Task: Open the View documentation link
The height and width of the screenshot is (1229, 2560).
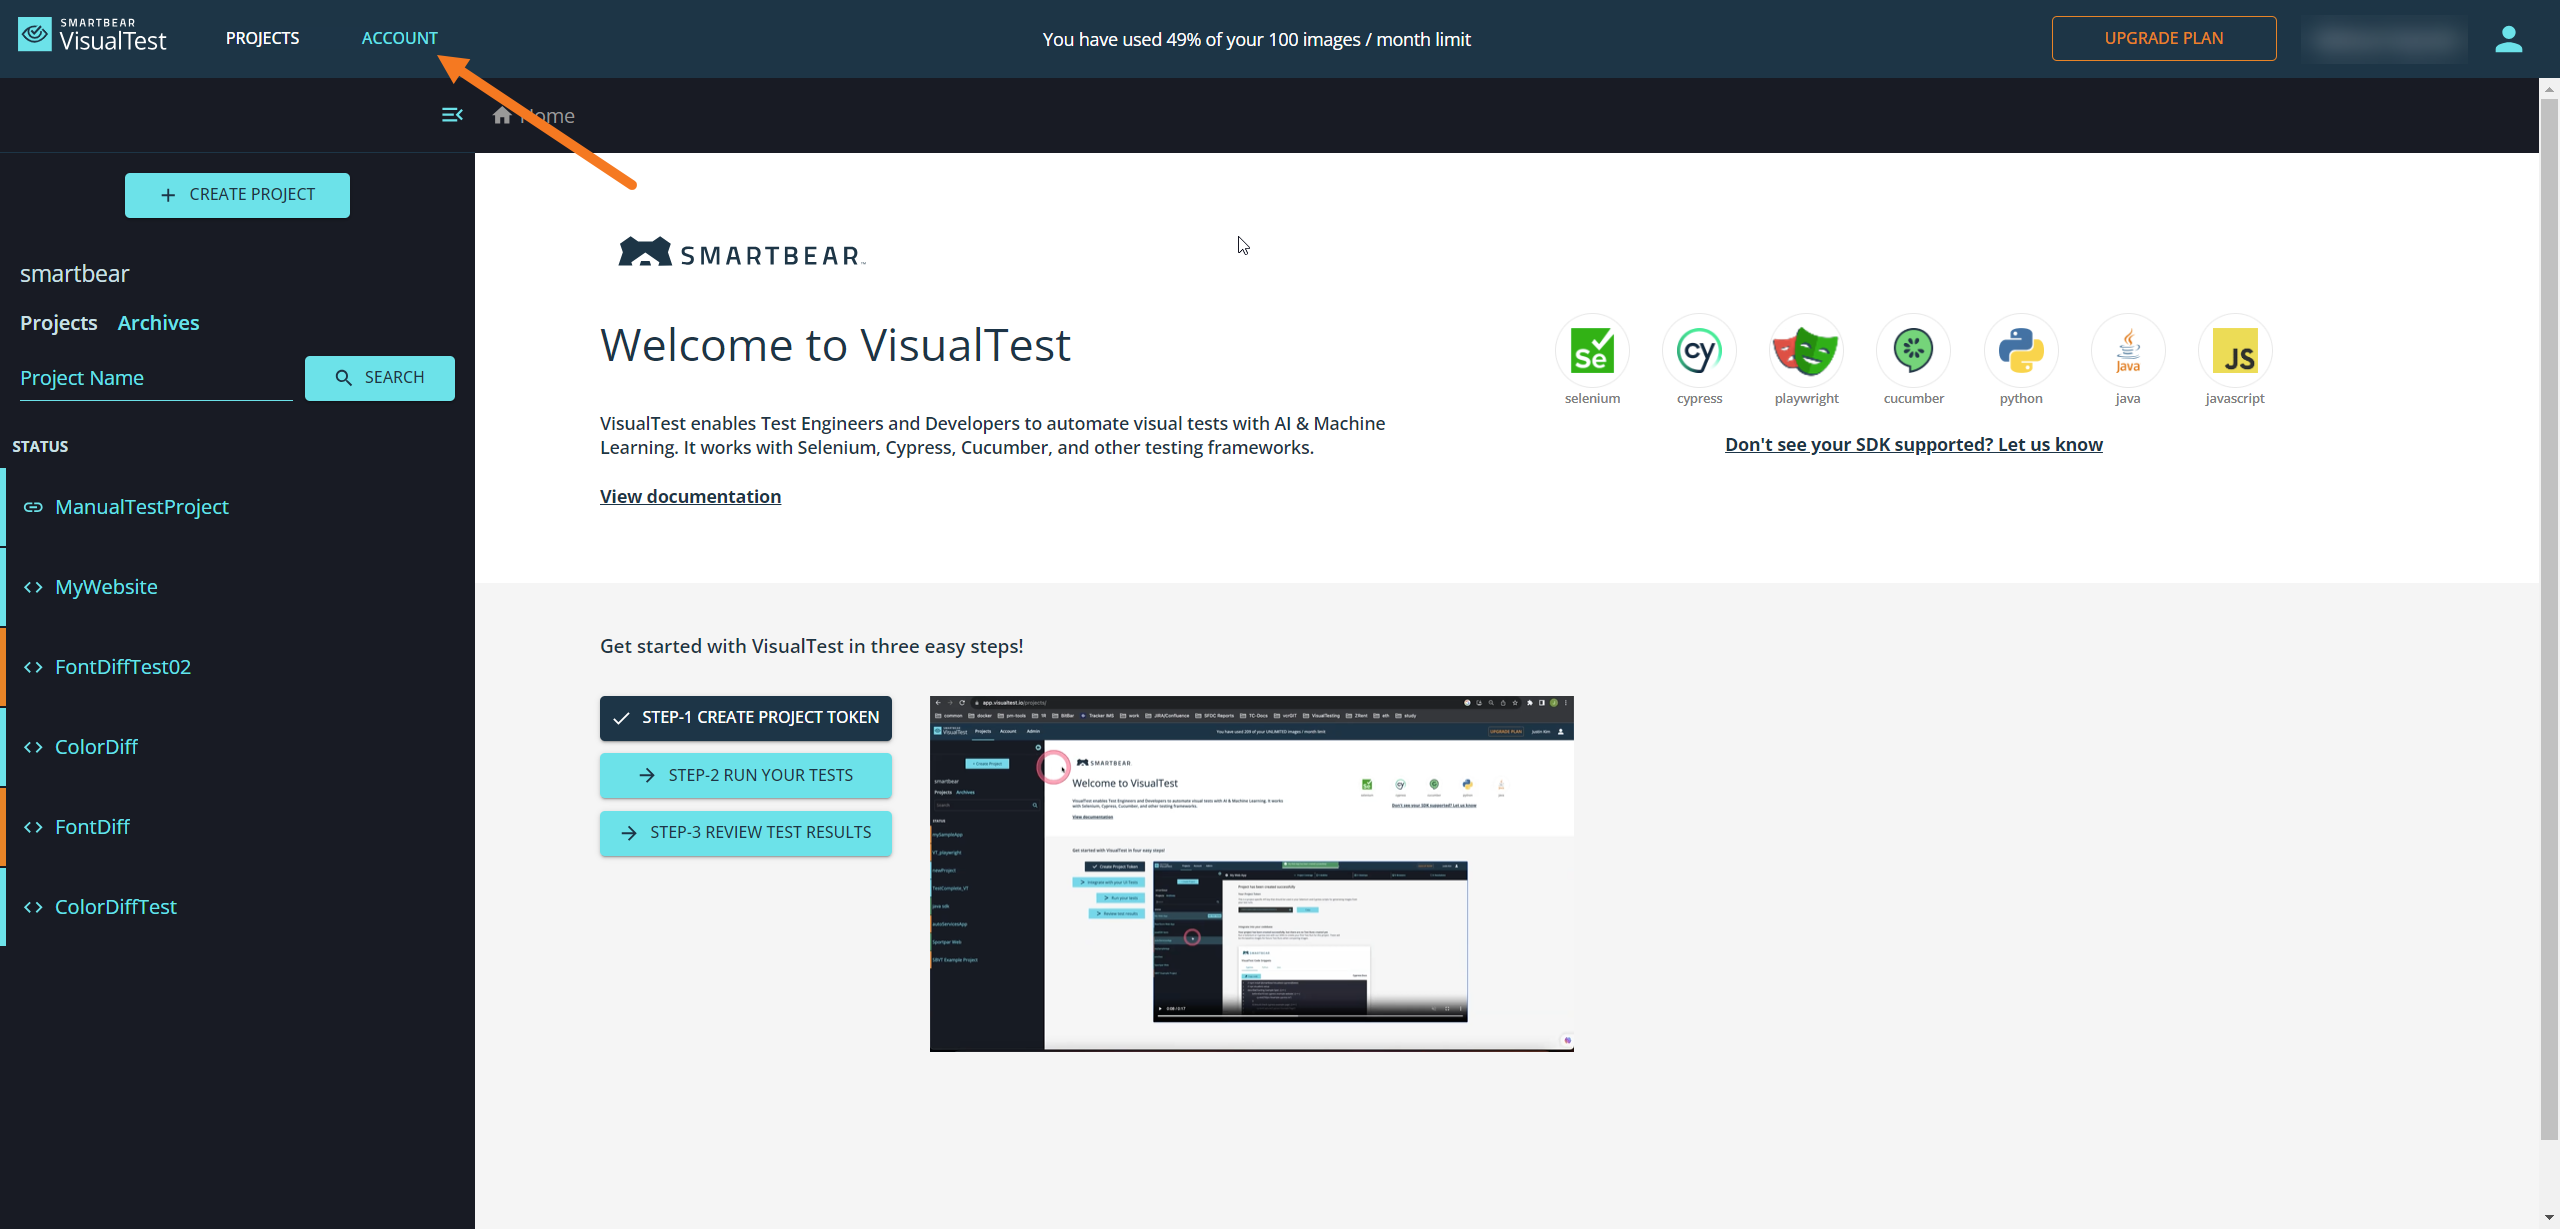Action: point(690,496)
